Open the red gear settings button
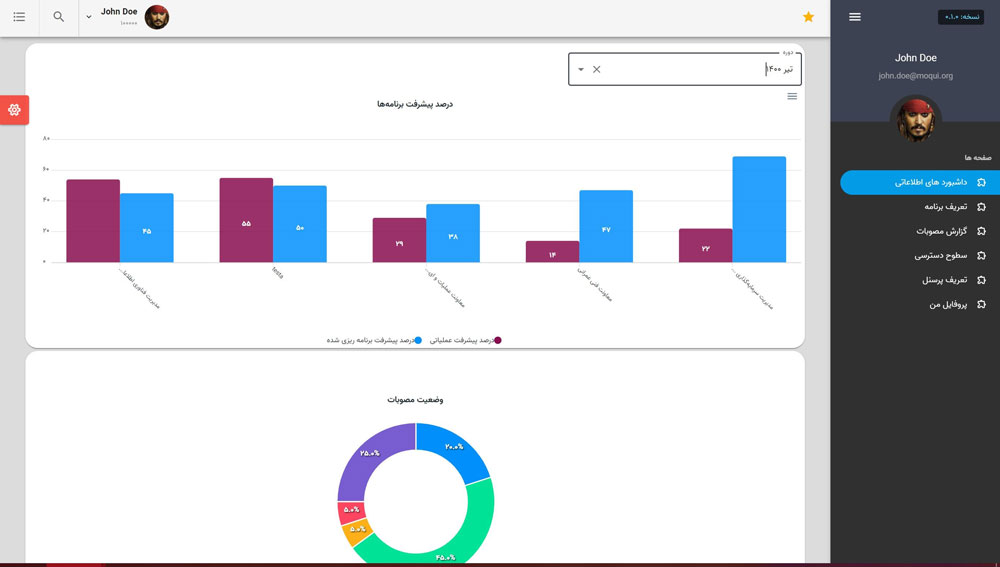The width and height of the screenshot is (1000, 567). click(x=14, y=110)
